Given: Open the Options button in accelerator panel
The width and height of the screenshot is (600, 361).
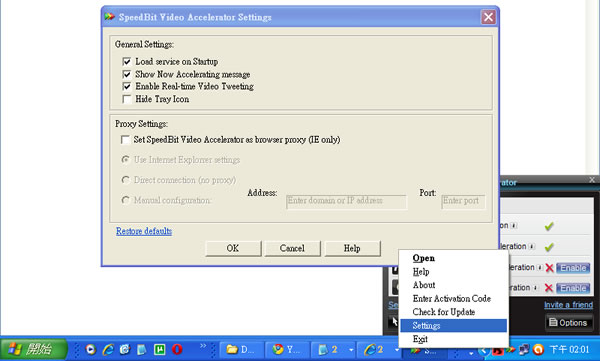Looking at the screenshot, I should (x=568, y=323).
